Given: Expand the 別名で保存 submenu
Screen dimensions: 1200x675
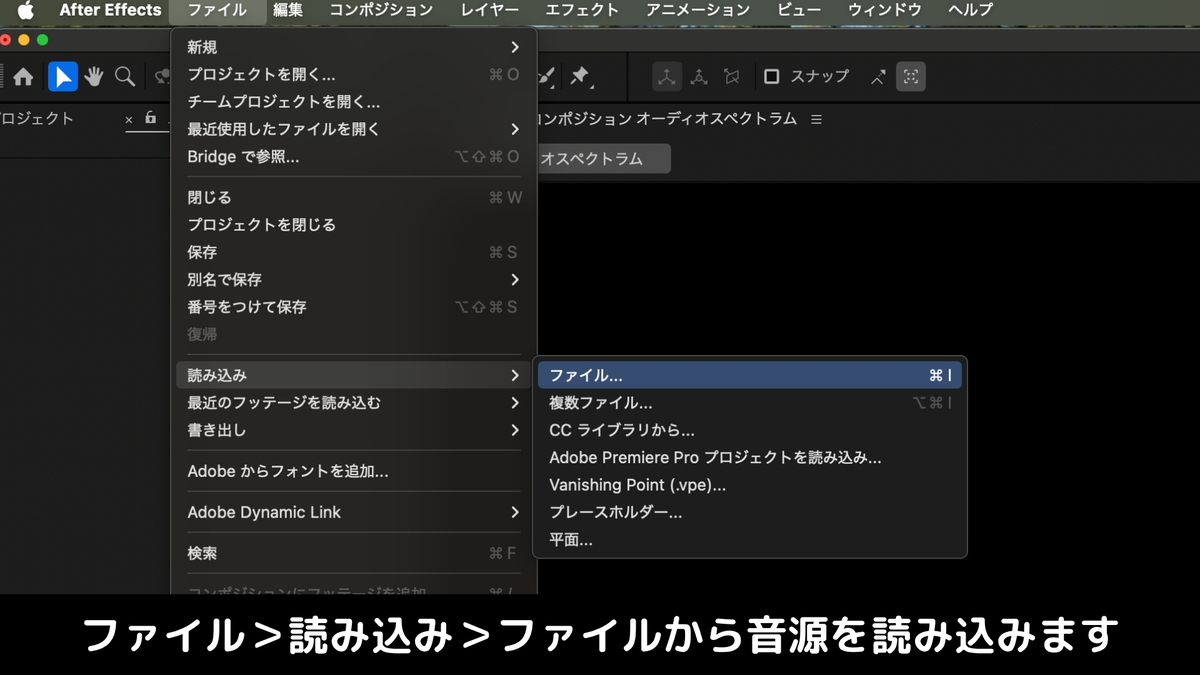Looking at the screenshot, I should [x=354, y=280].
